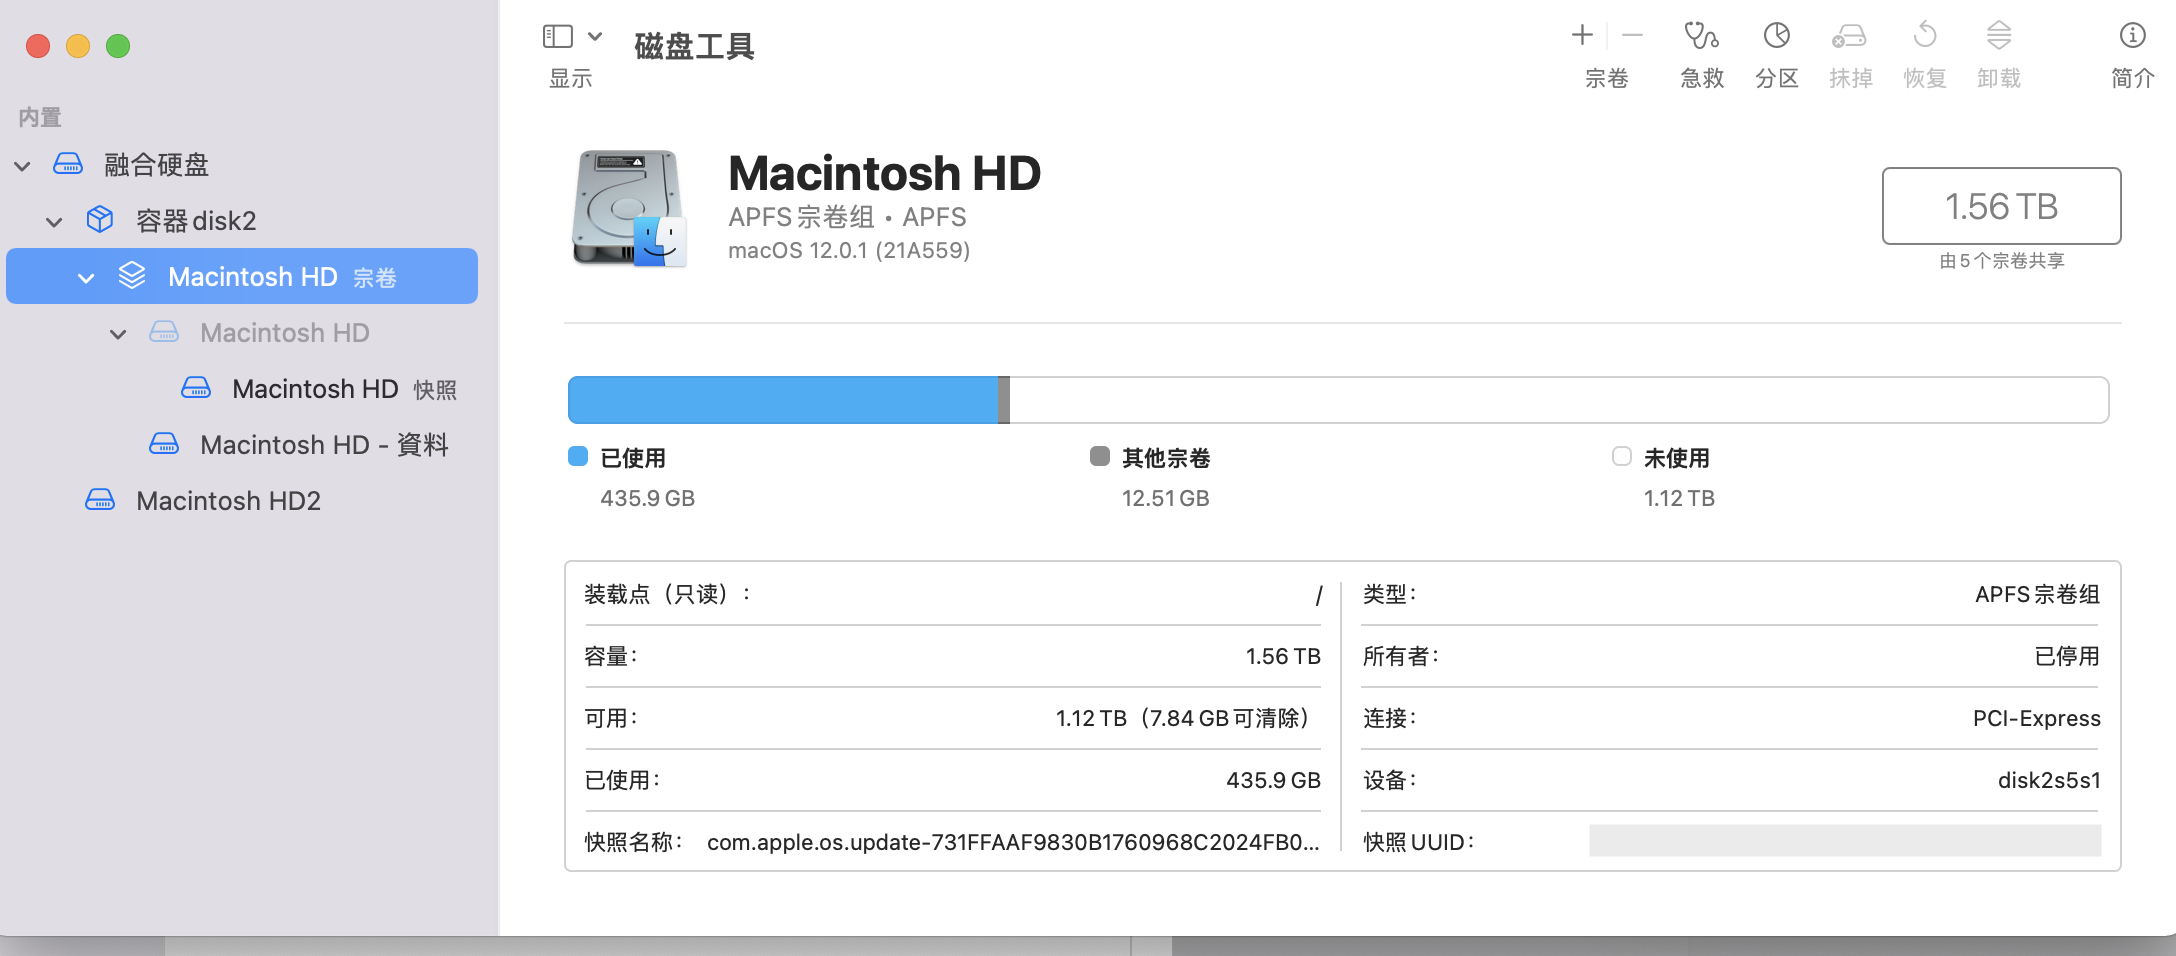
Task: Select Macintosh HD 快照 snapshot in sidebar
Action: pos(315,389)
